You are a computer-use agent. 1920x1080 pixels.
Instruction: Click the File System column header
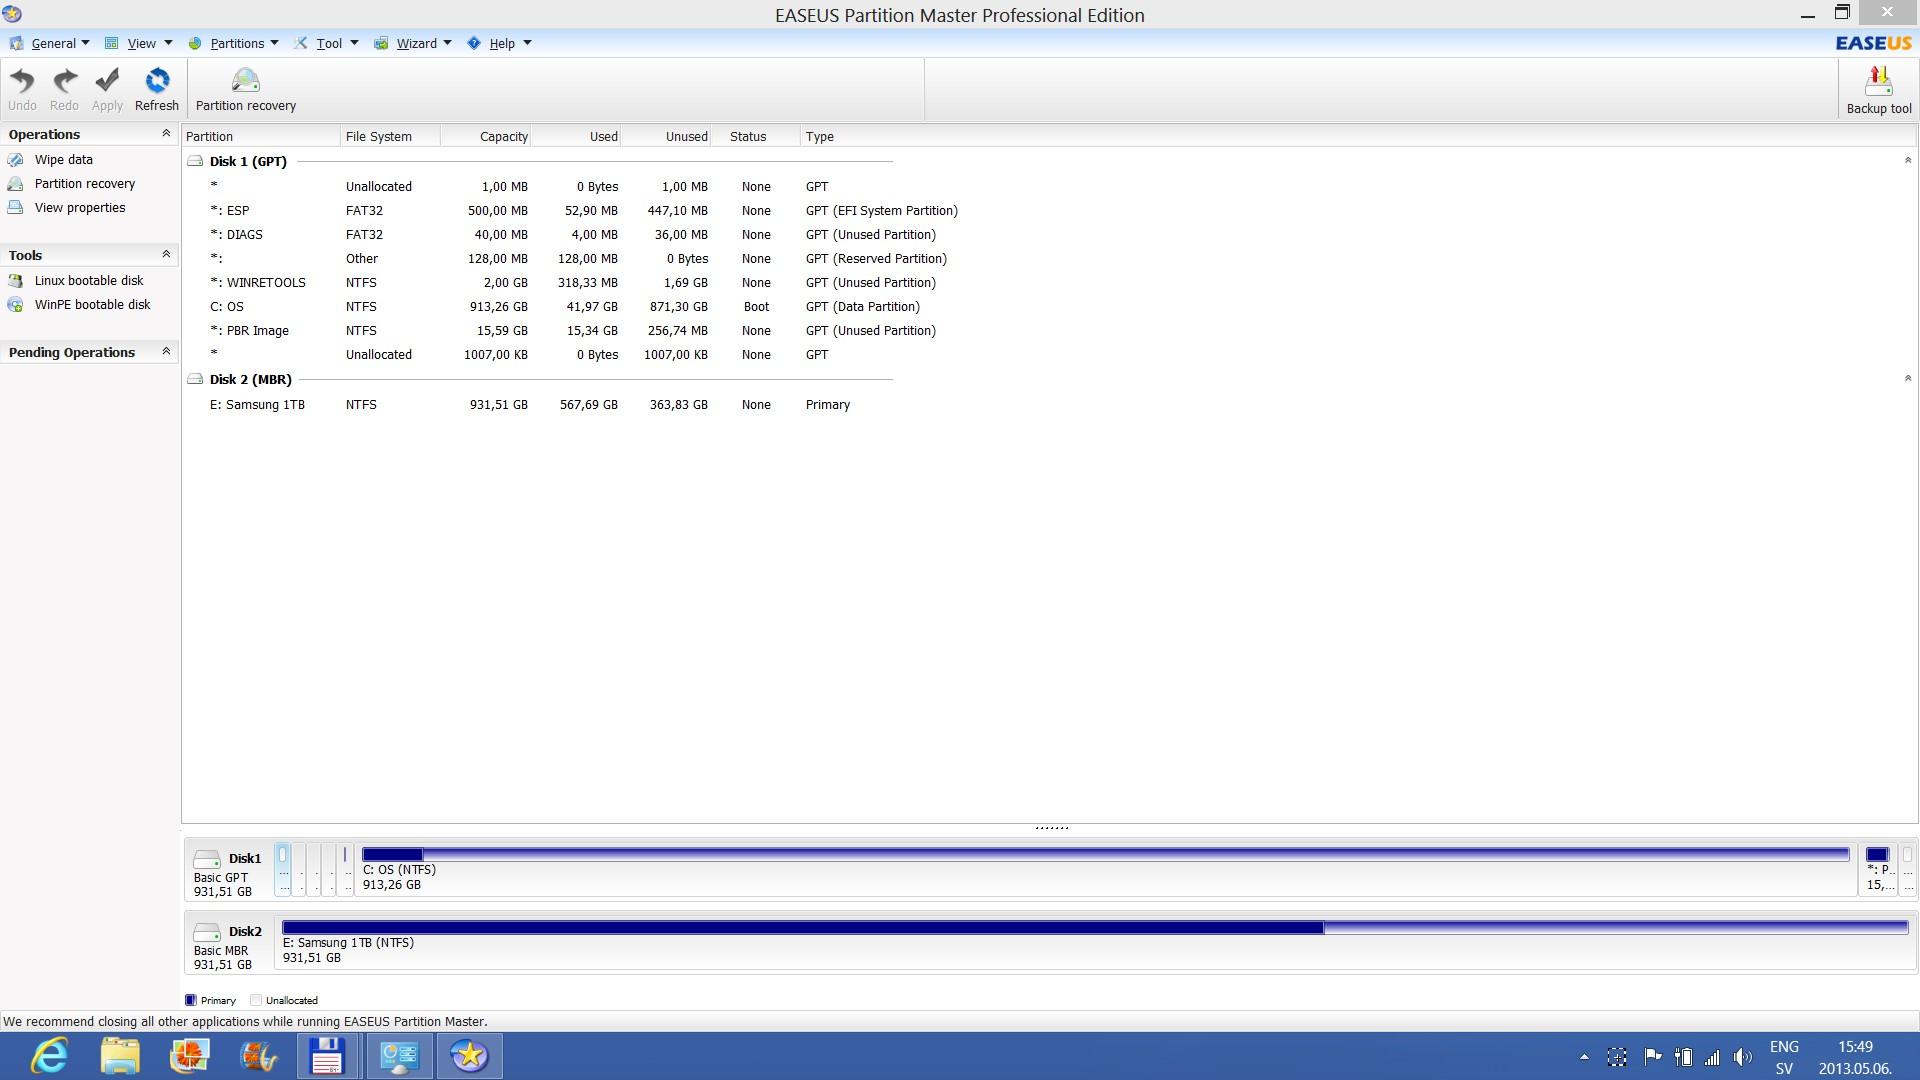(390, 137)
